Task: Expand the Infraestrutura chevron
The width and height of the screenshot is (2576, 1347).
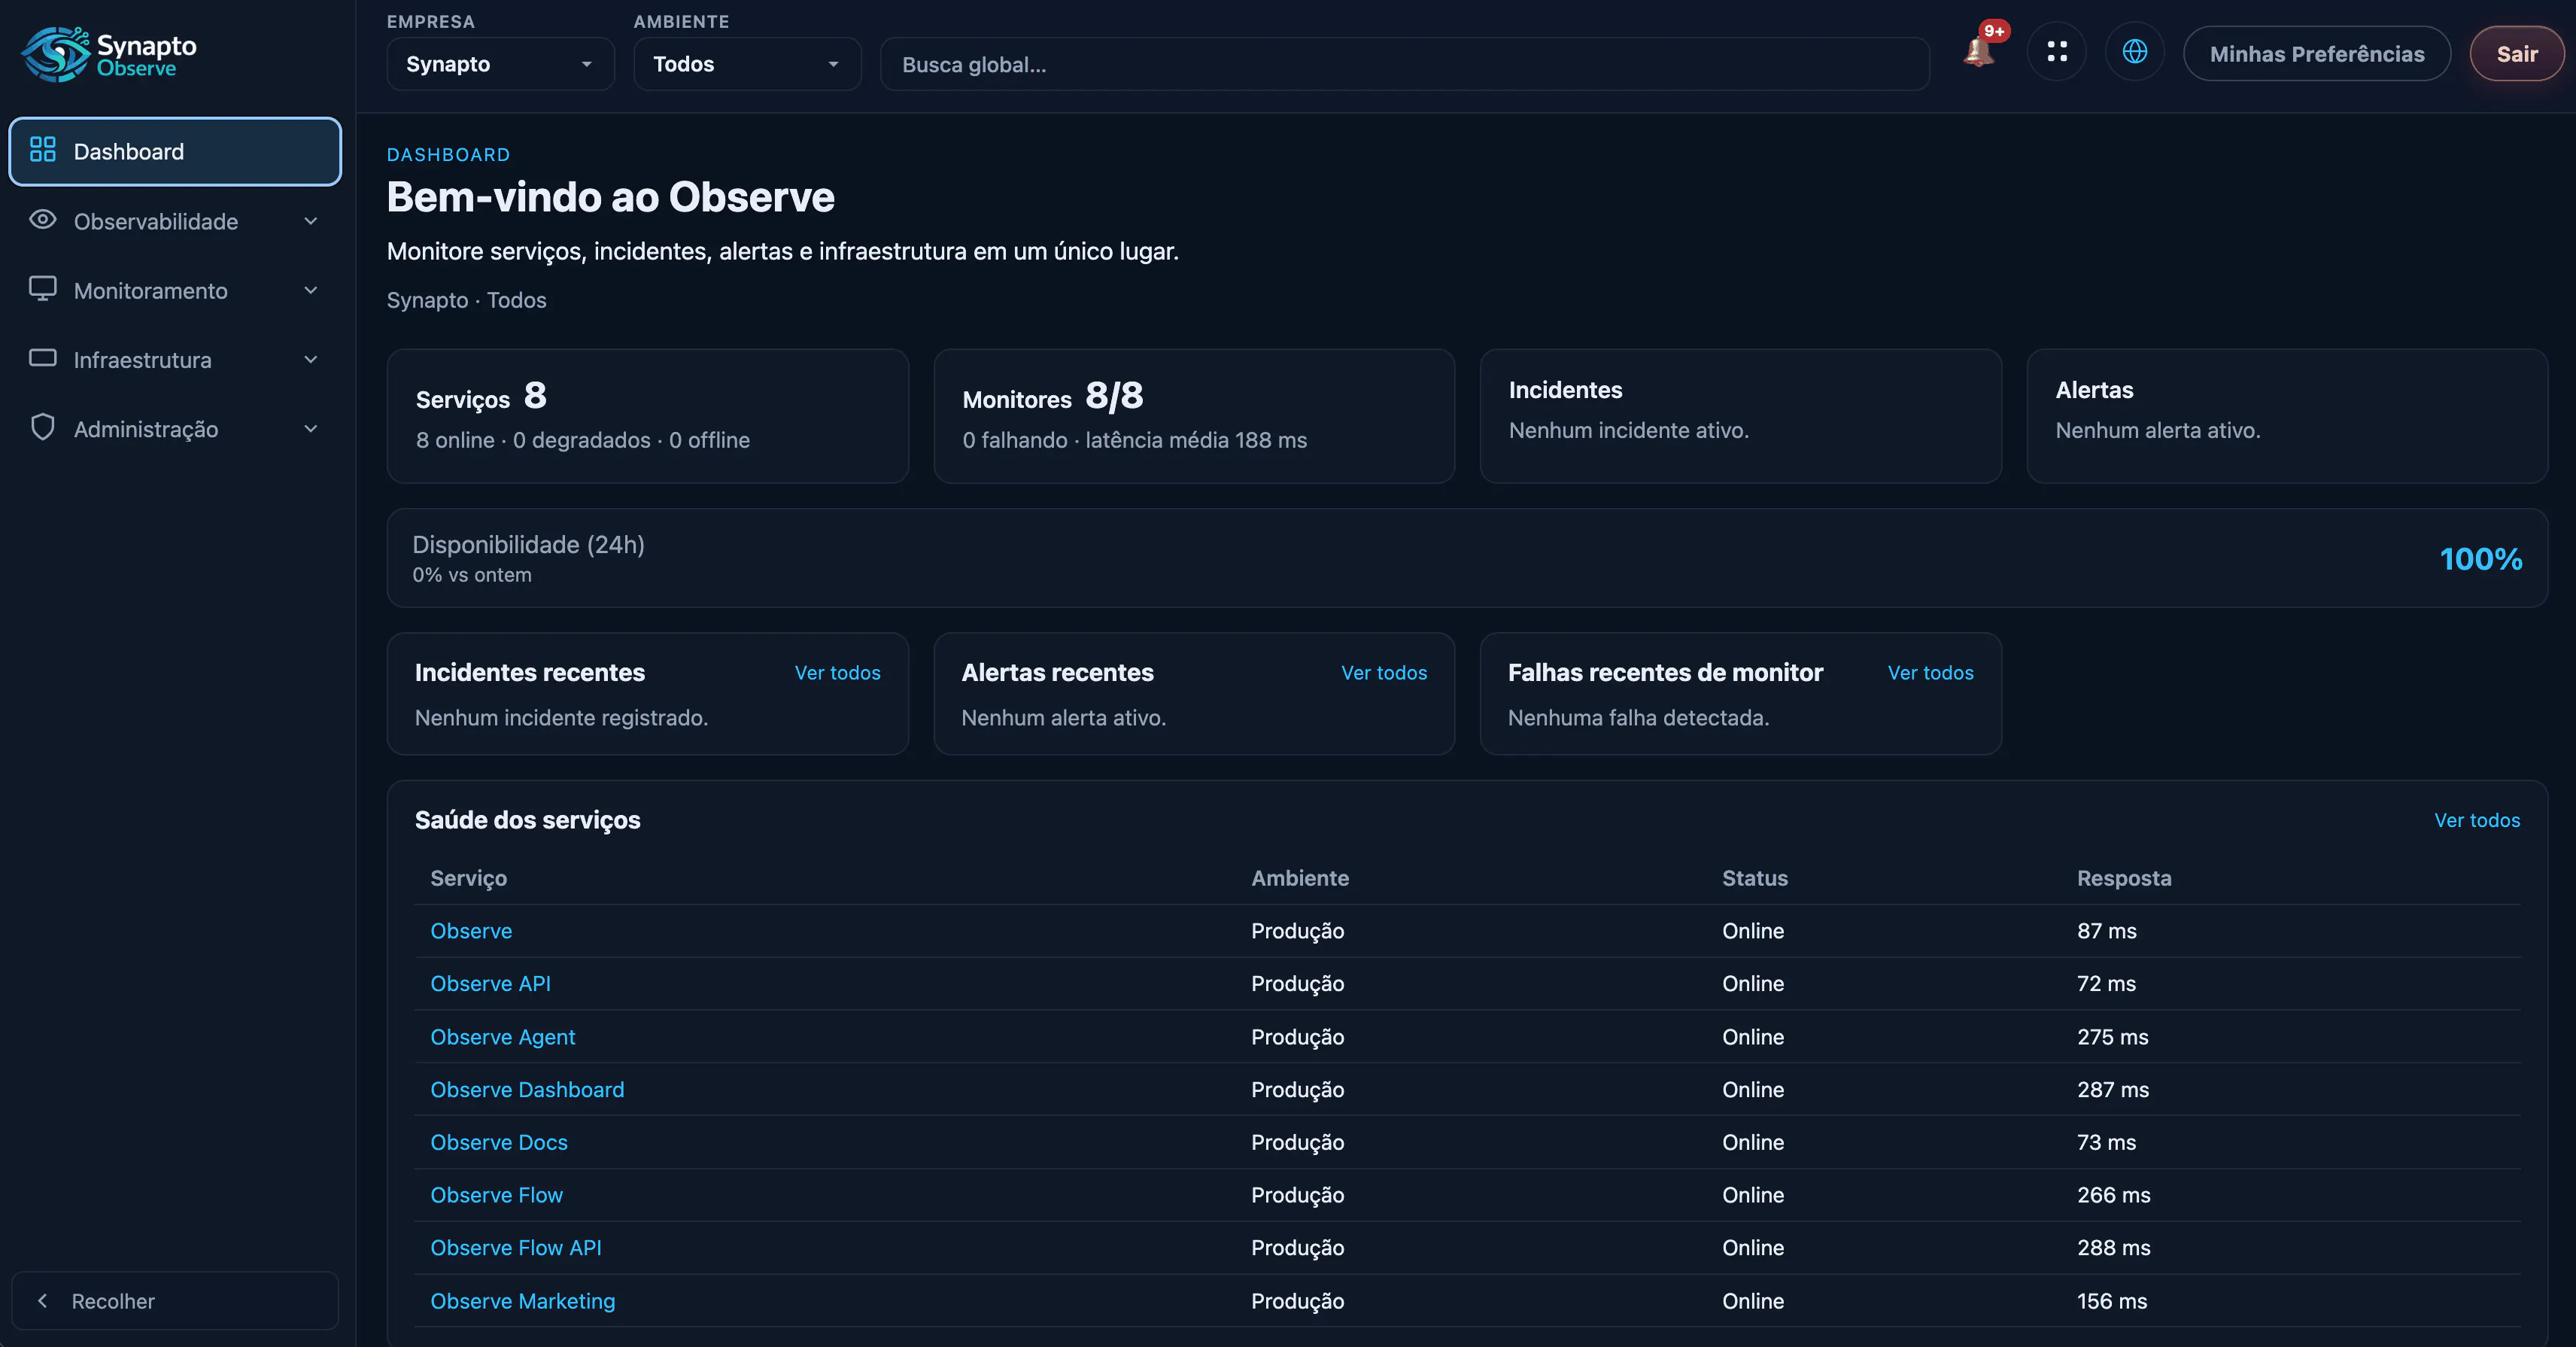Action: click(311, 359)
